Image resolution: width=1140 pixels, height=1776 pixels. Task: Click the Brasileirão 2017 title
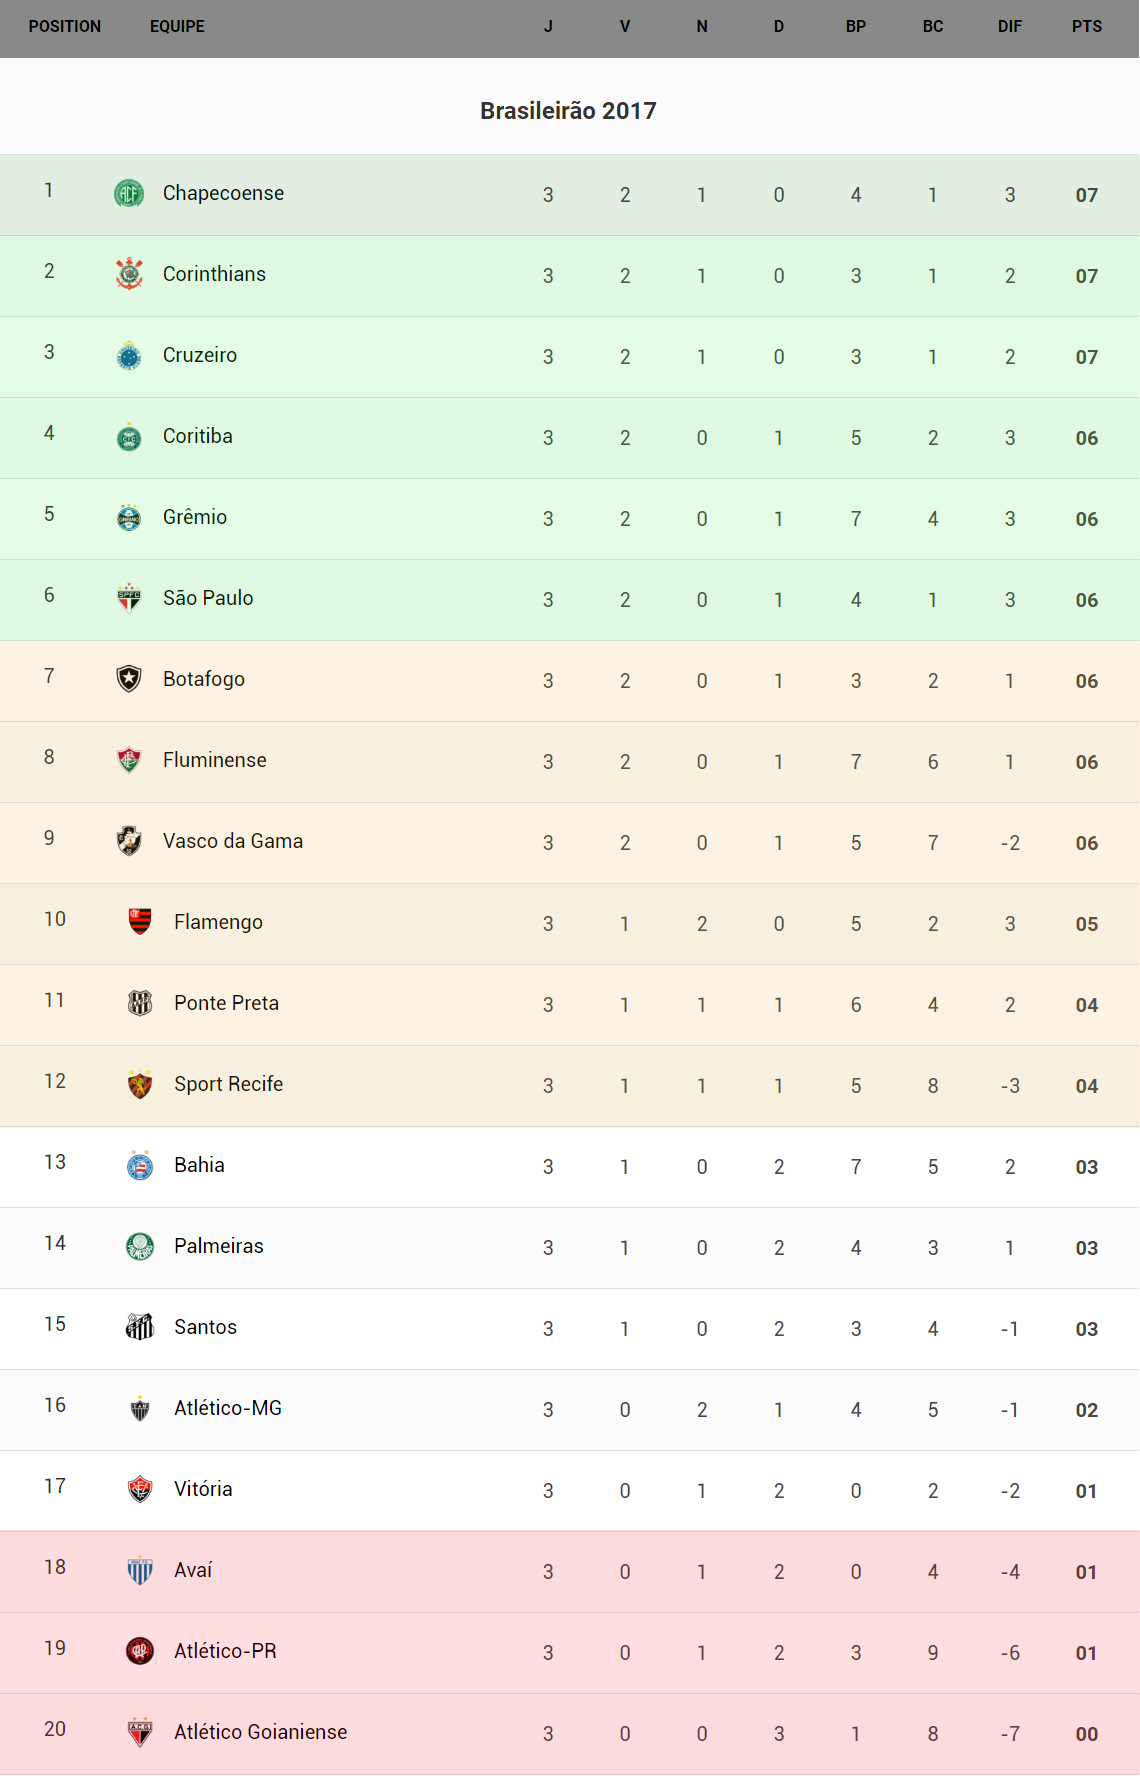coord(568,111)
